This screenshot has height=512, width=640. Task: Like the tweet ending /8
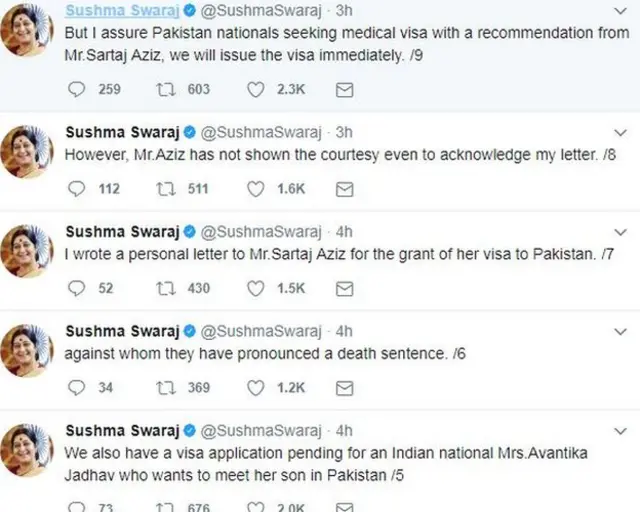(x=255, y=188)
